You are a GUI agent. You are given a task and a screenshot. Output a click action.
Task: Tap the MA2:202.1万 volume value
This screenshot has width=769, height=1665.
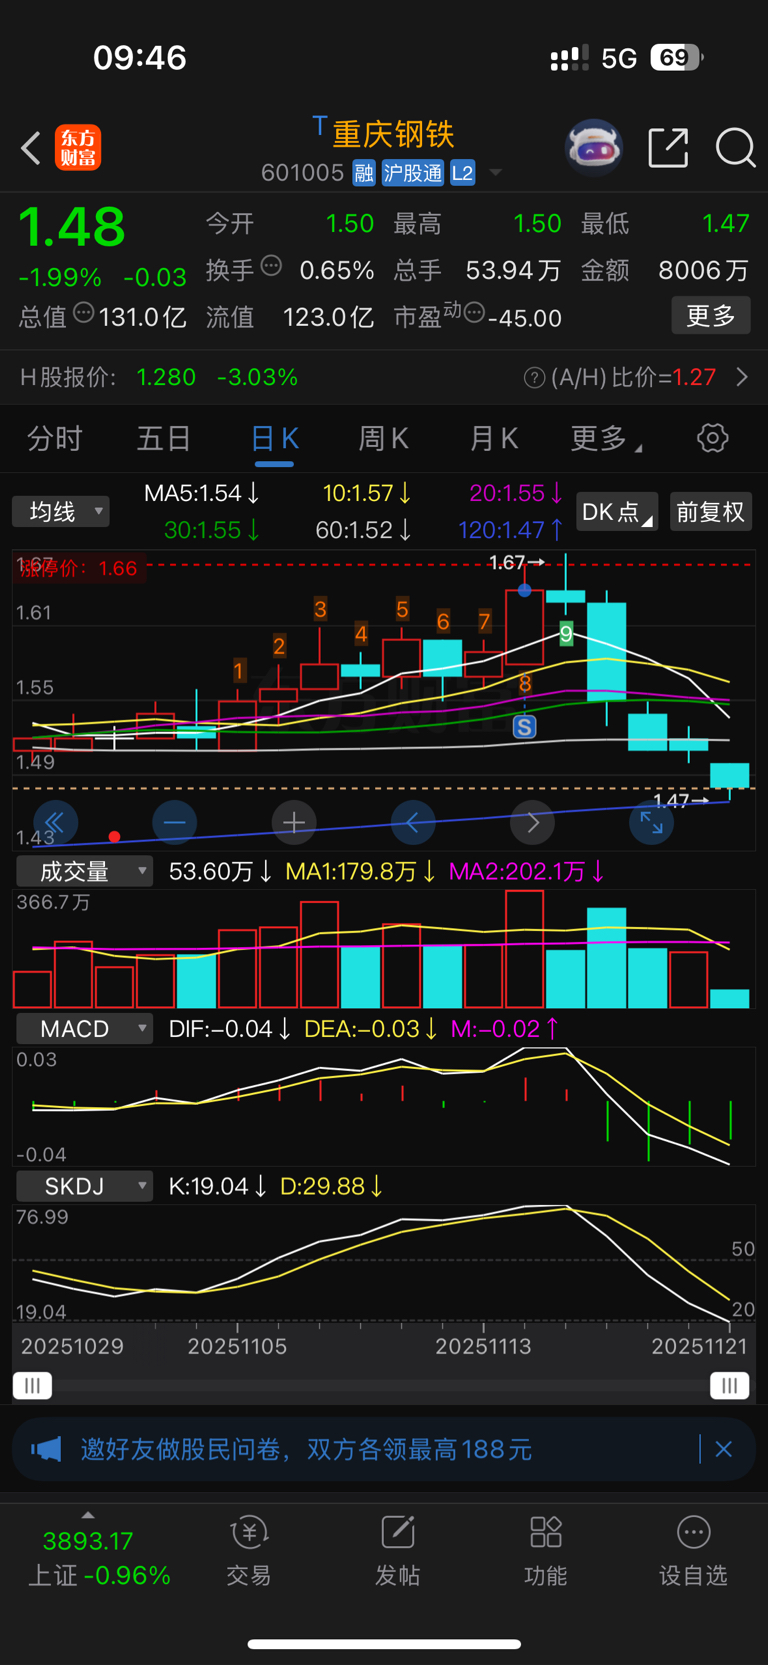pos(527,871)
